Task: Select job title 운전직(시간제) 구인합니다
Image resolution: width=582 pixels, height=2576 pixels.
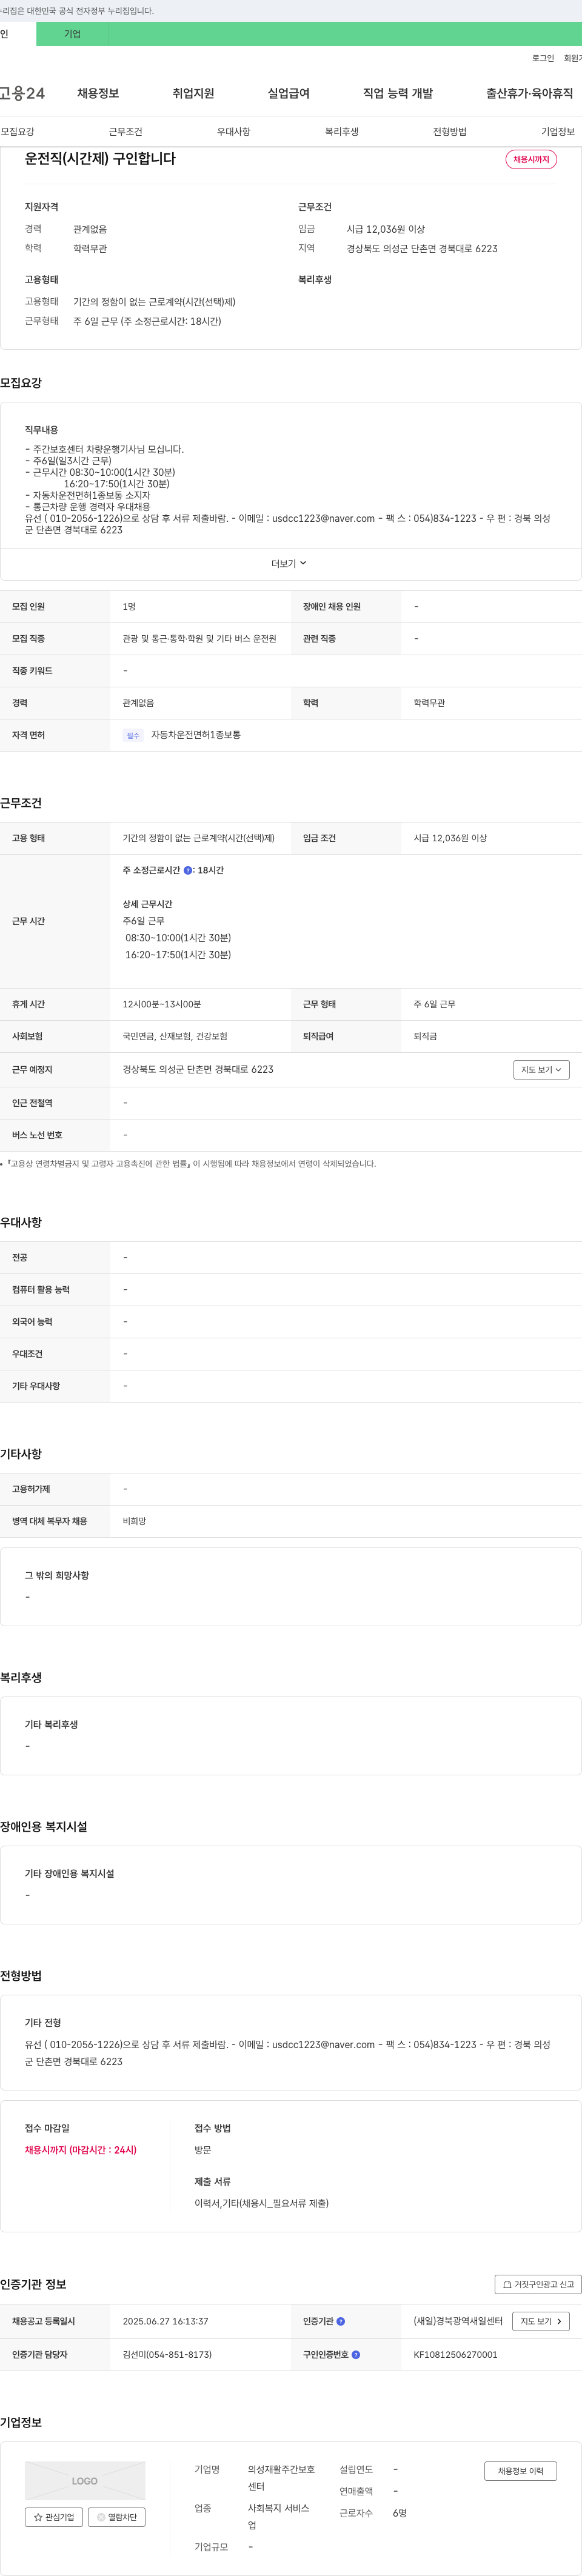Action: pos(100,158)
